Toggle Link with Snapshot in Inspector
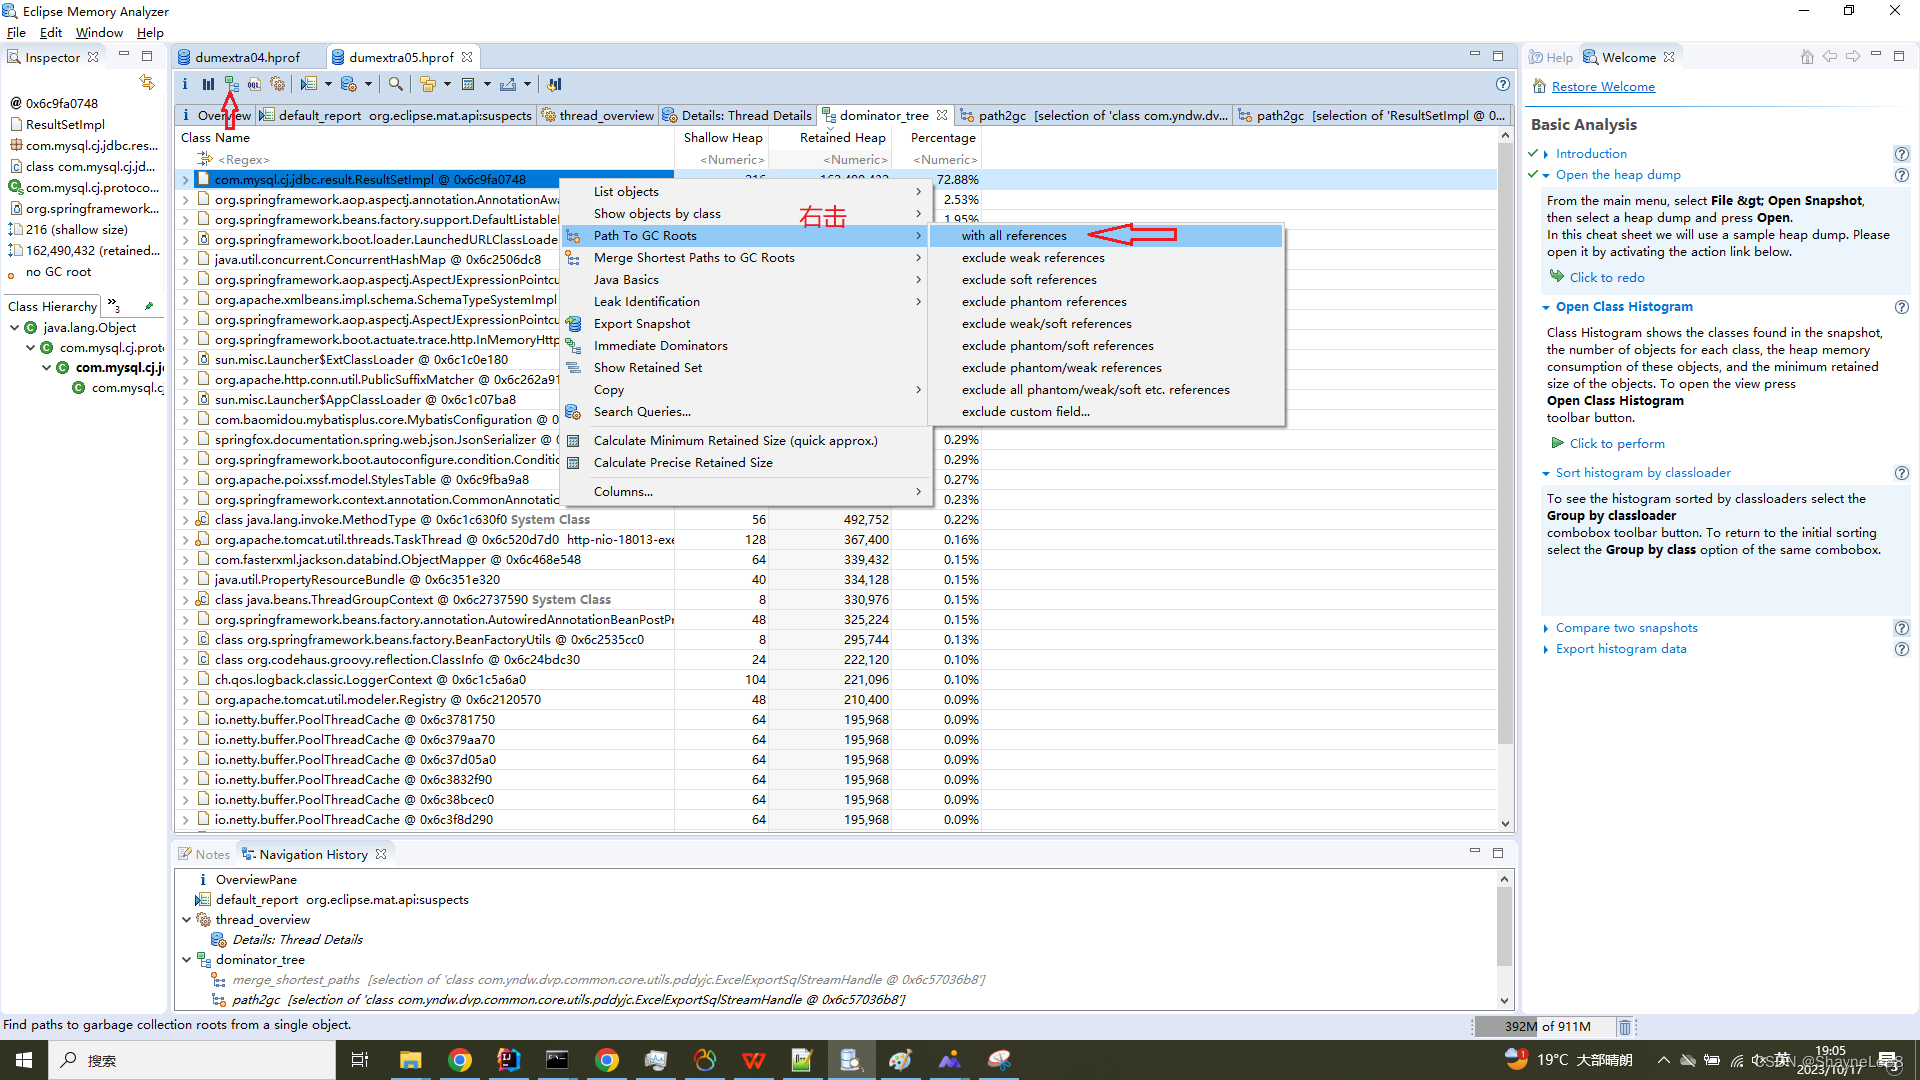The image size is (1920, 1080). (147, 82)
